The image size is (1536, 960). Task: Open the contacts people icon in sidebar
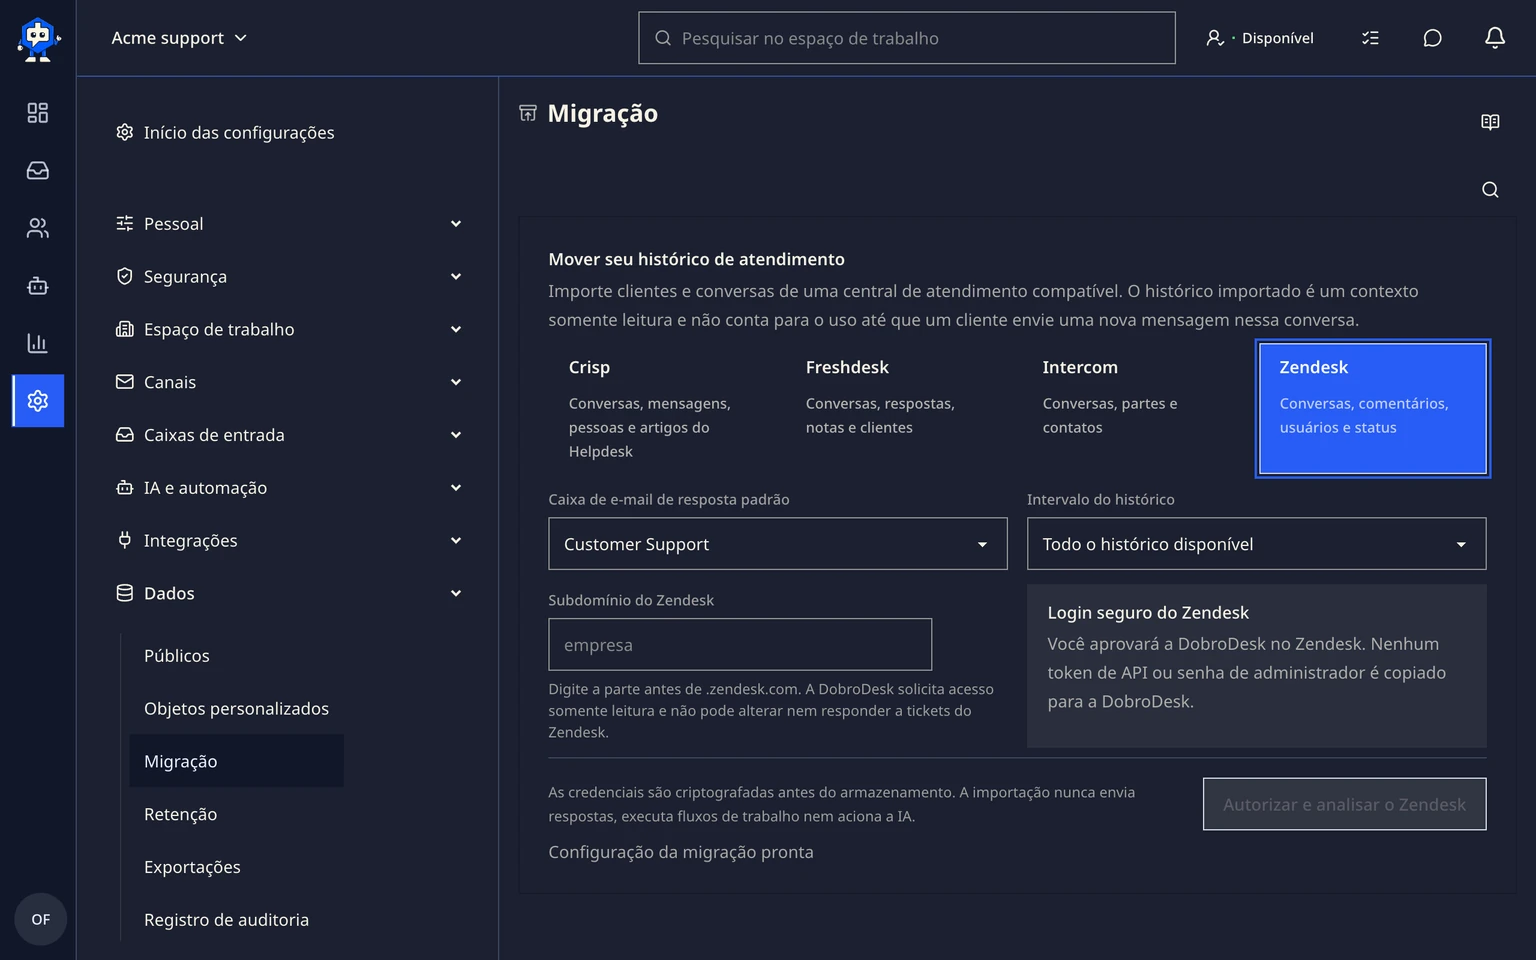tap(38, 228)
